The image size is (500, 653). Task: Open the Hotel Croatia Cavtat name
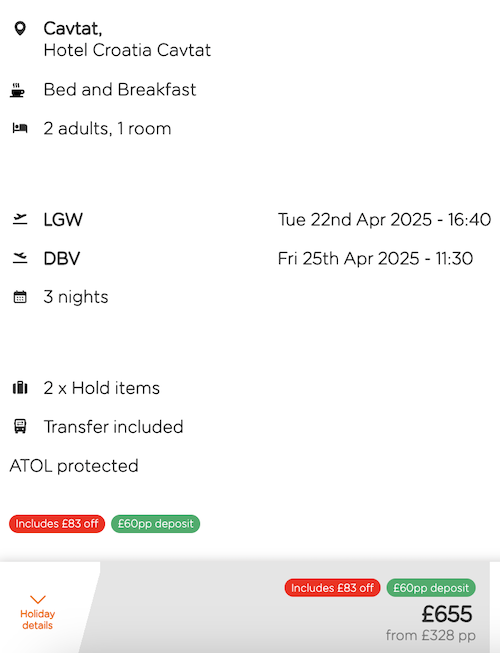(x=127, y=50)
